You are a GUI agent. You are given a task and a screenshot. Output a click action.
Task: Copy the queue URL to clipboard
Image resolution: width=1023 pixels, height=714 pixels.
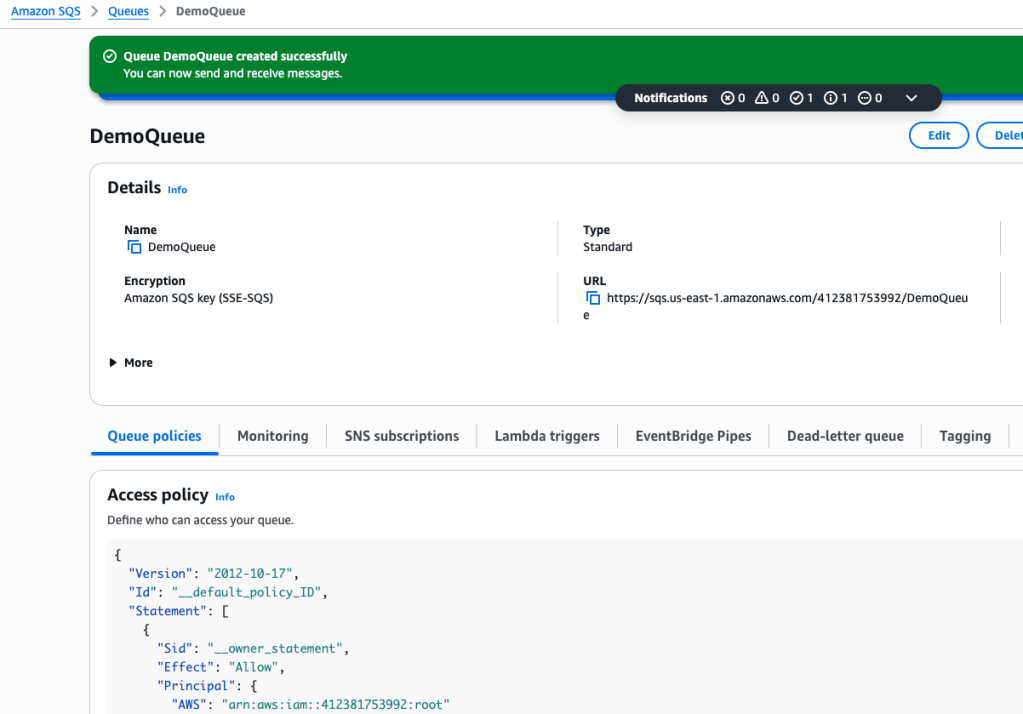click(593, 298)
